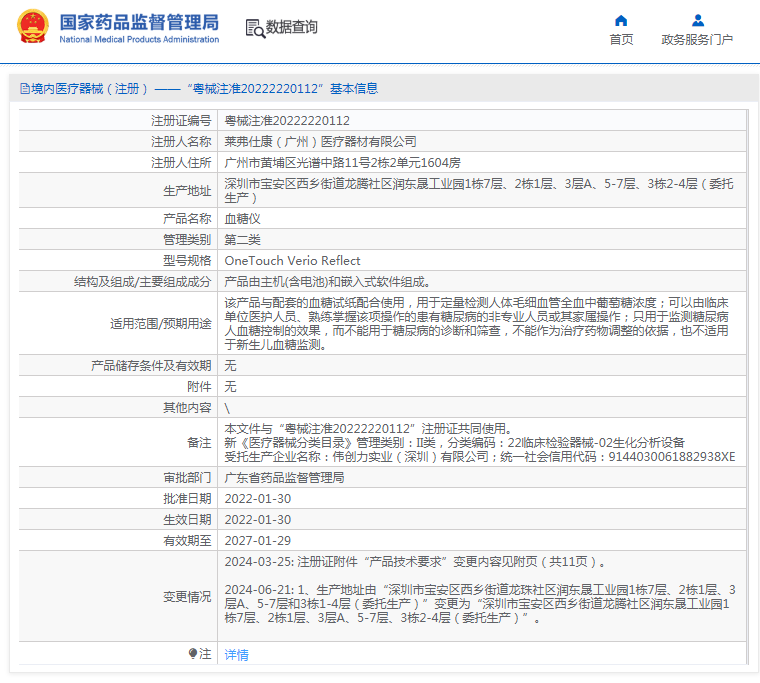Click management category value 第二类
Screen dimensions: 760x683
[x=242, y=239]
